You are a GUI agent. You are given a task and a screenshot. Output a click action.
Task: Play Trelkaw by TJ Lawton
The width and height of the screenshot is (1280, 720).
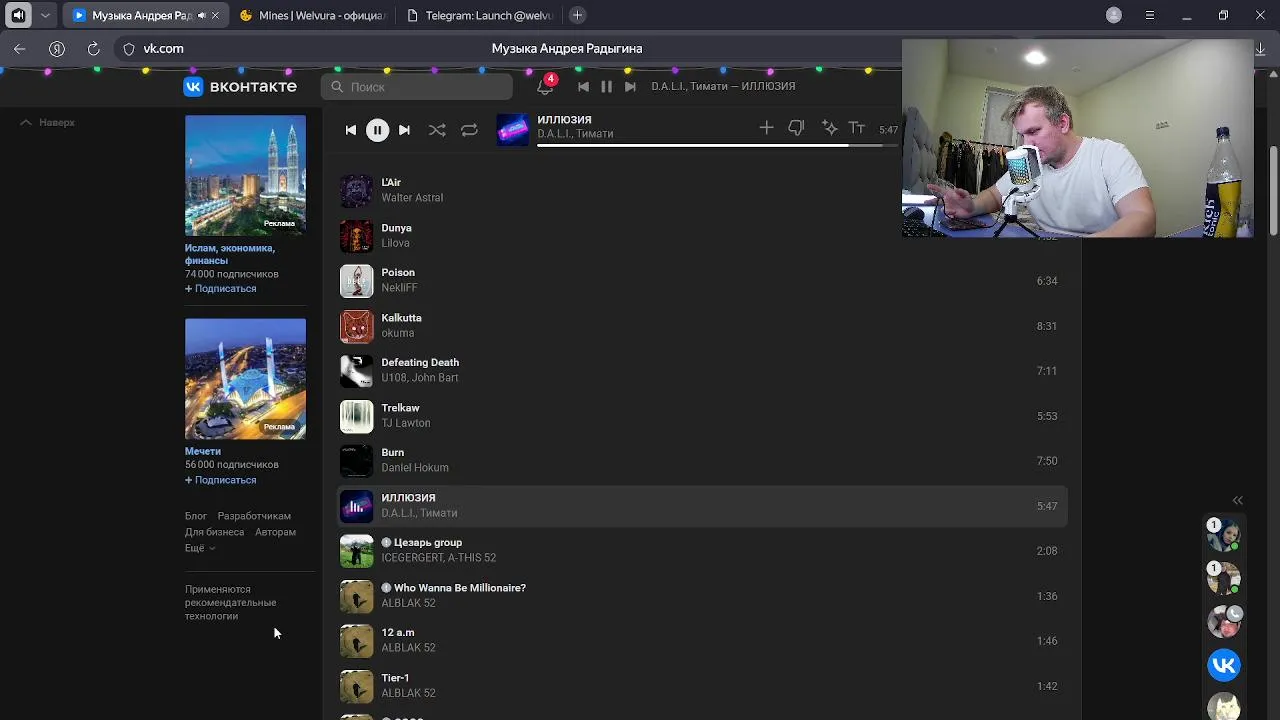tap(704, 415)
